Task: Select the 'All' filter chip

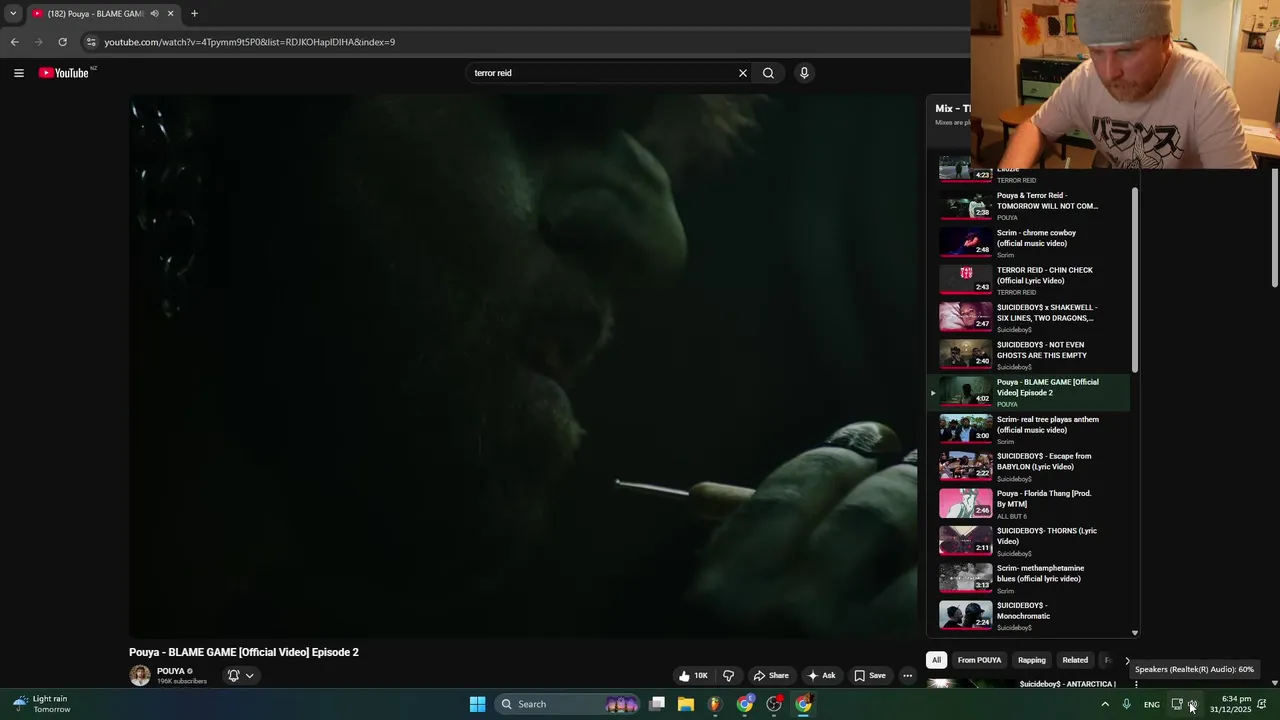Action: pyautogui.click(x=936, y=660)
